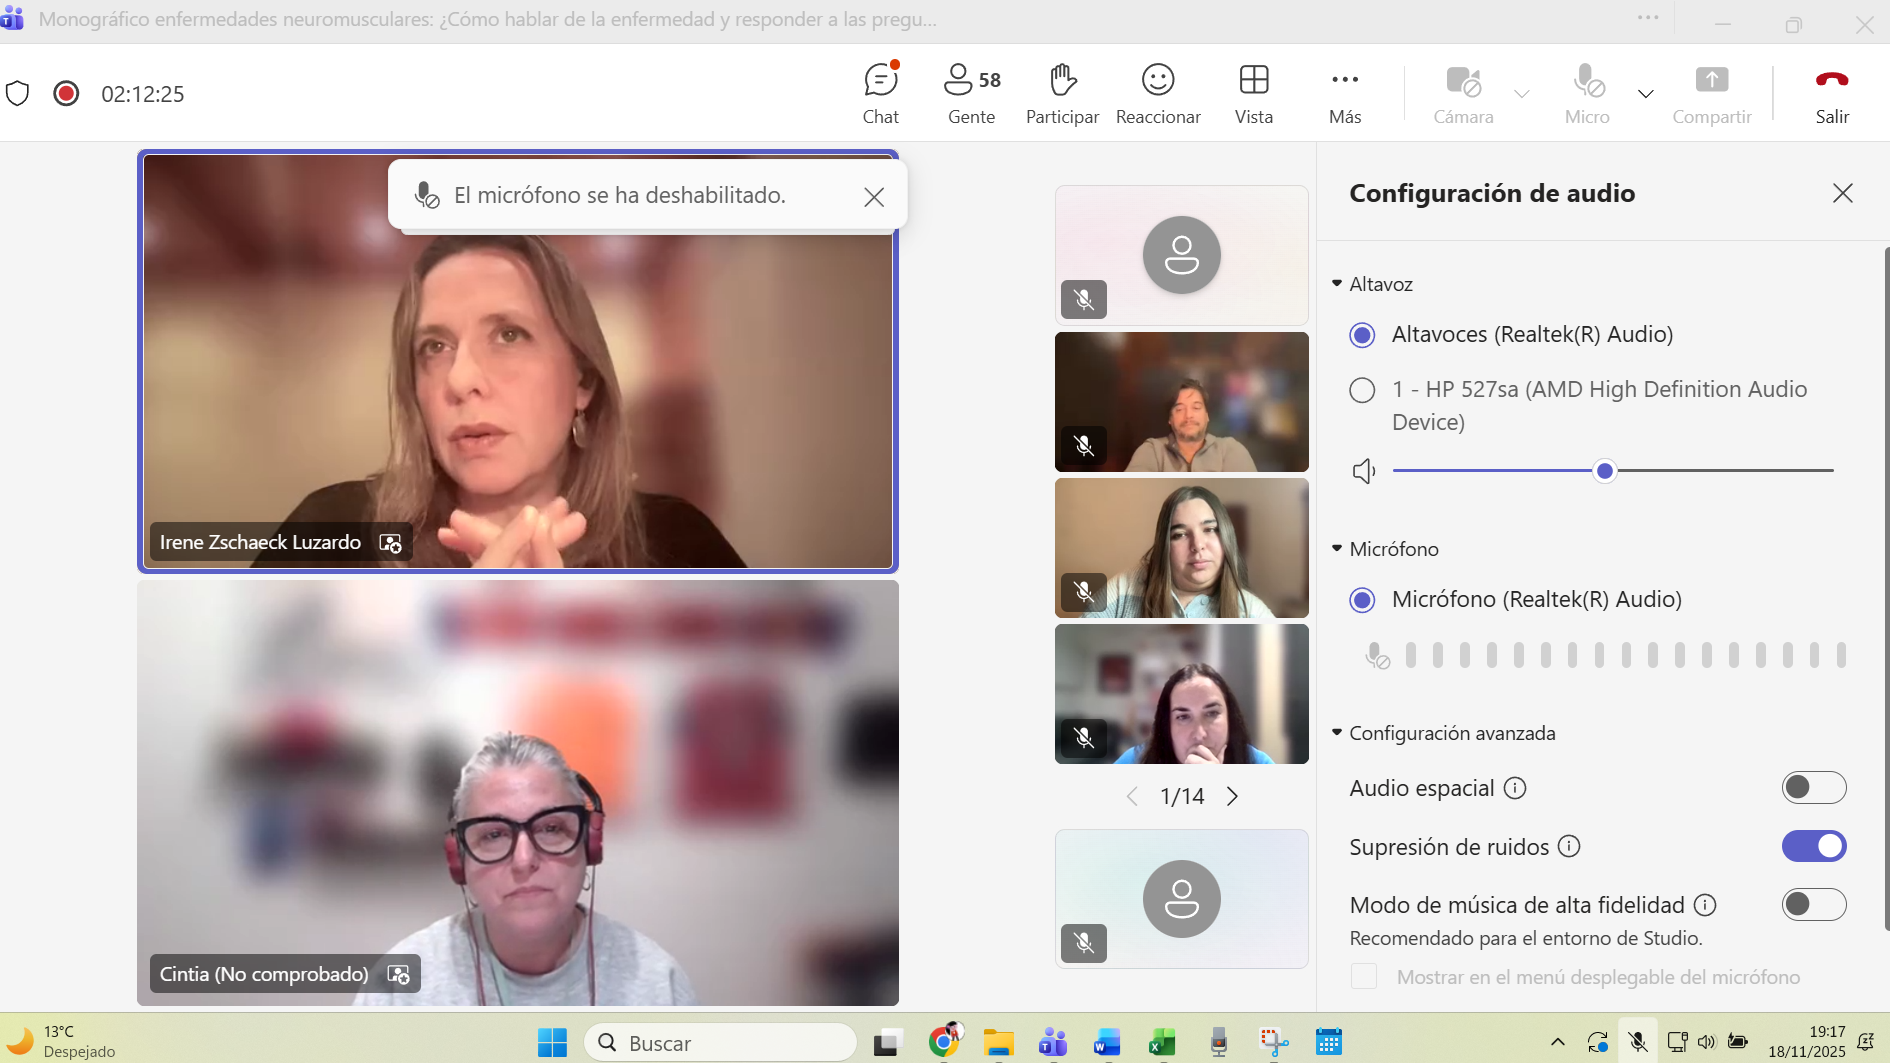The width and height of the screenshot is (1890, 1063).
Task: Enable the Audio espacial toggle
Action: [1813, 788]
